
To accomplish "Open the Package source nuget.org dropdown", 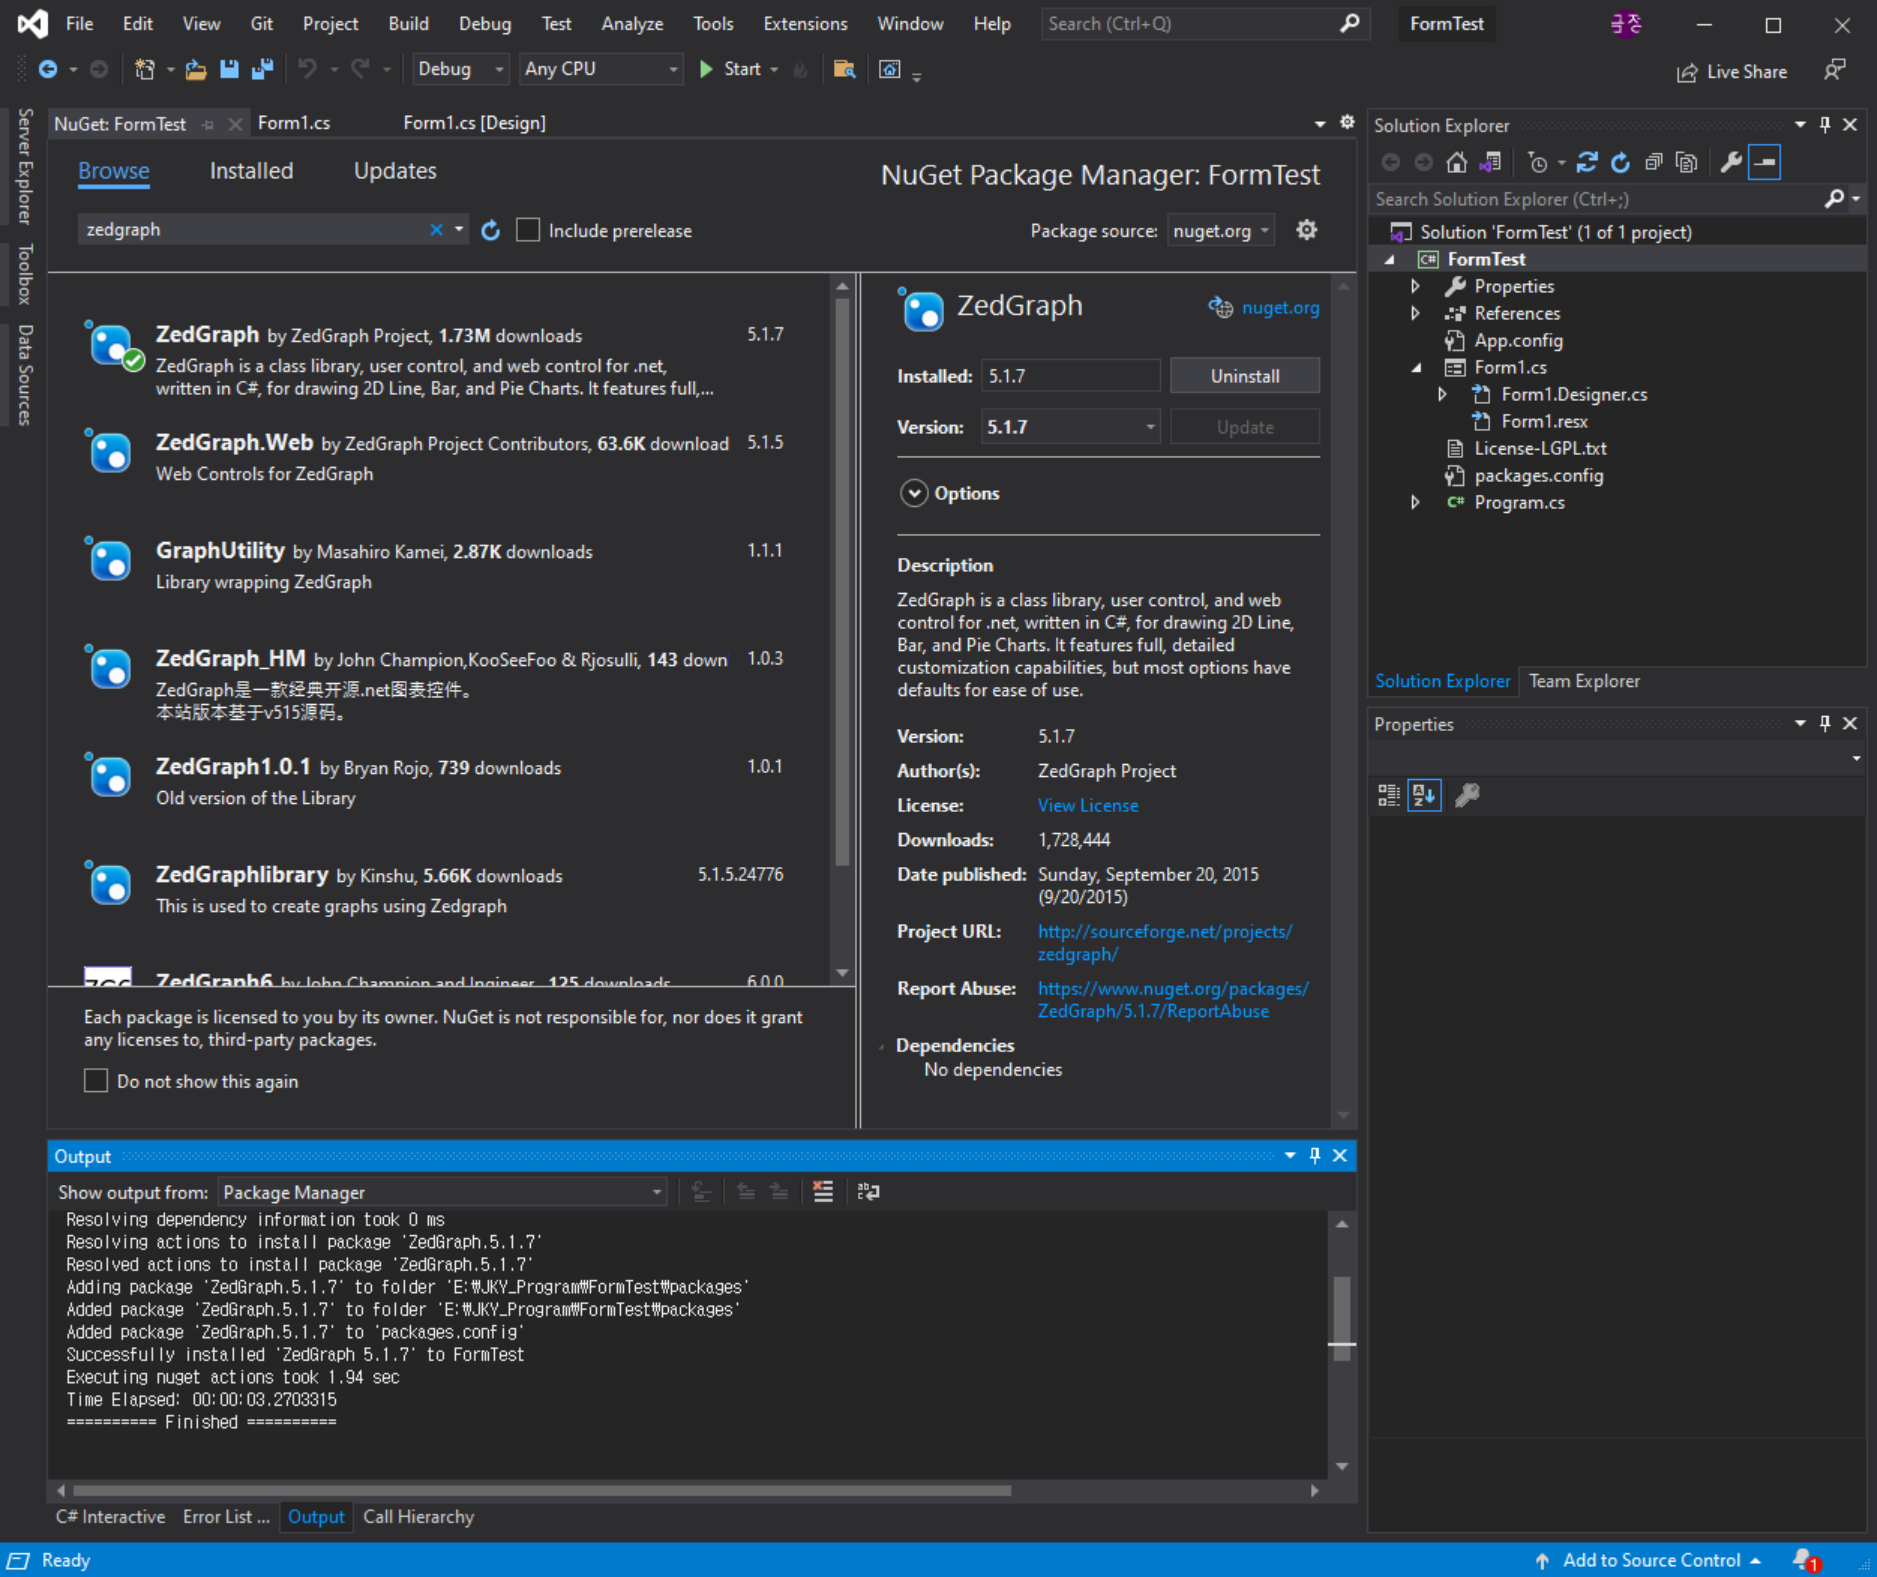I will tap(1220, 231).
